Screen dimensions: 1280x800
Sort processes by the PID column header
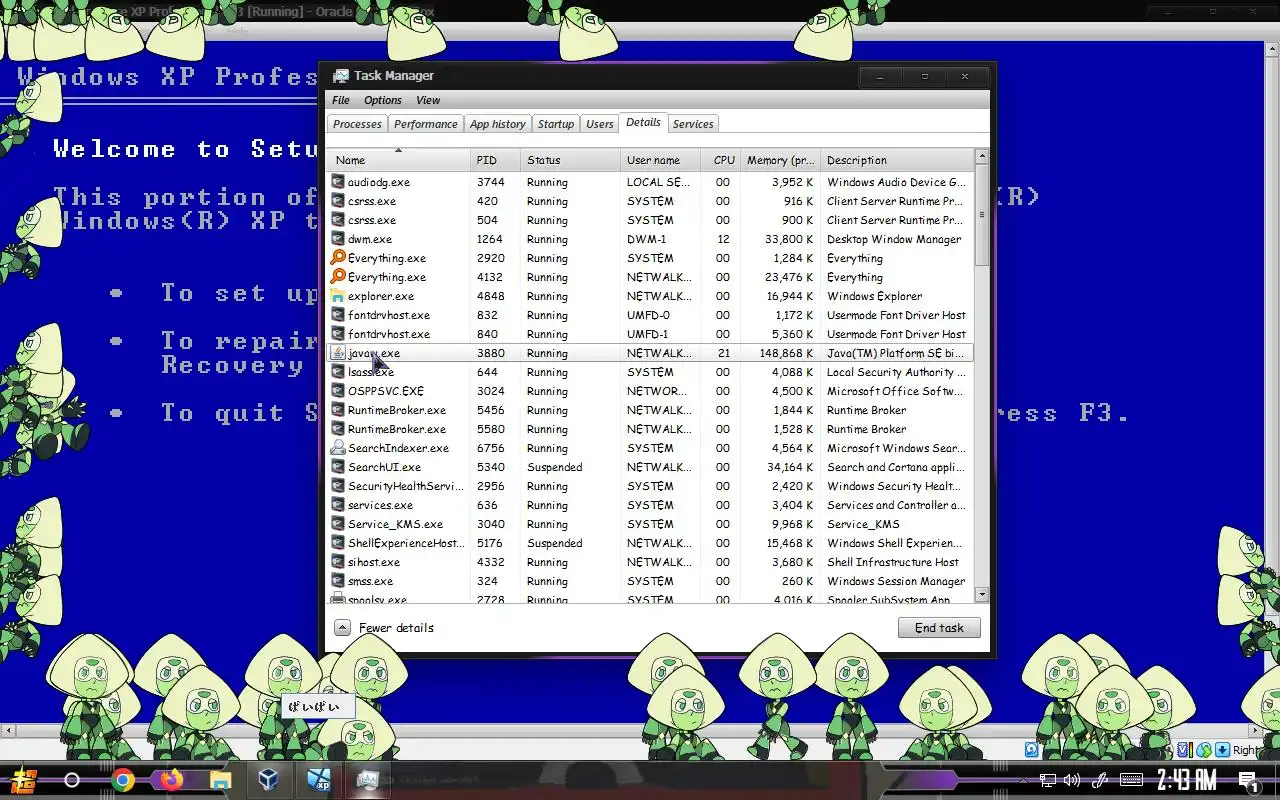[496, 160]
